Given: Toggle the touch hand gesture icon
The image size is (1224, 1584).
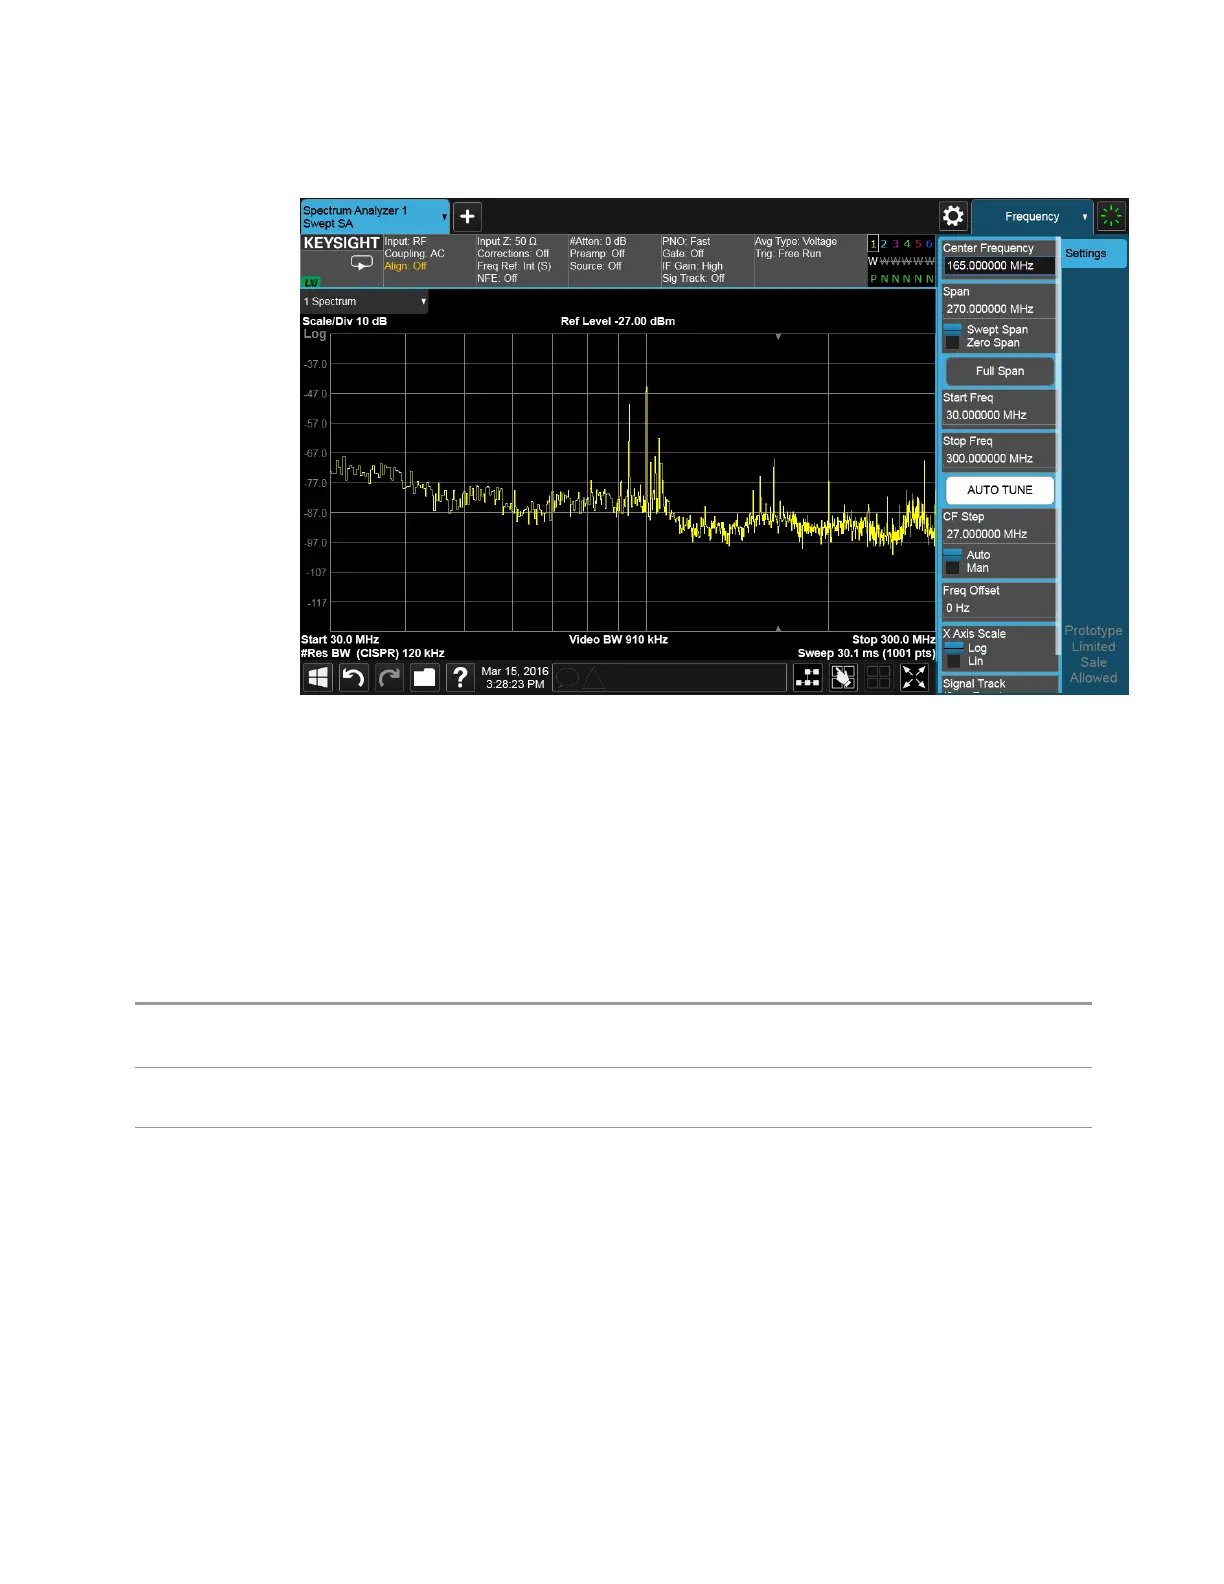Looking at the screenshot, I should [x=843, y=677].
